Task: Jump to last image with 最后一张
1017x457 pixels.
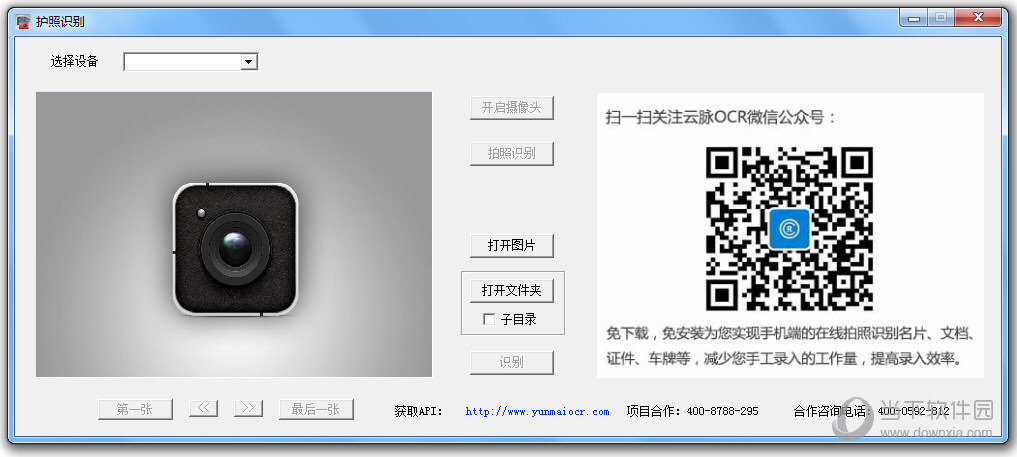Action: (x=316, y=409)
